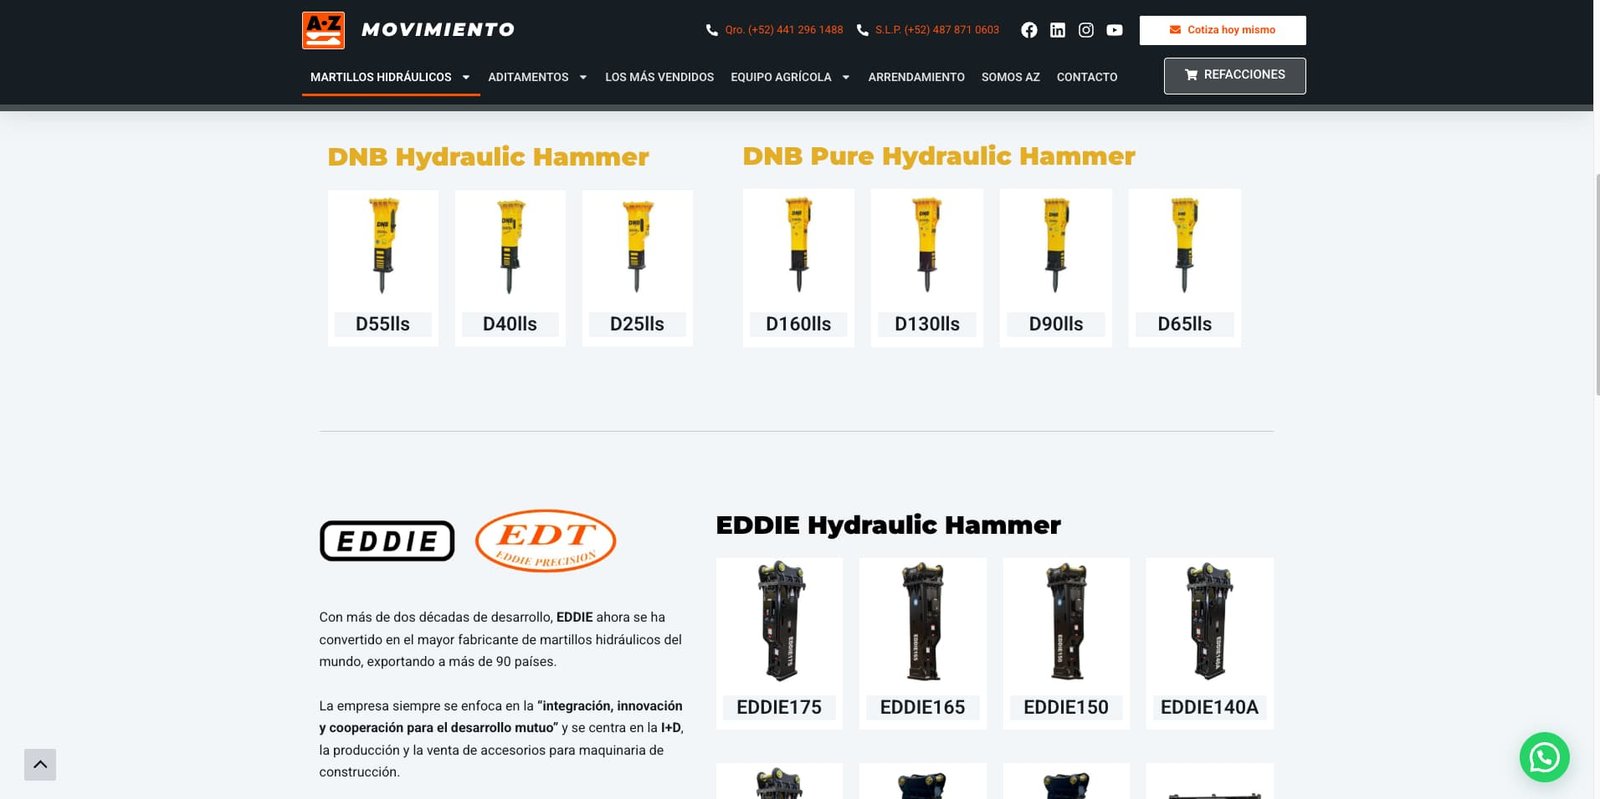1600x799 pixels.
Task: Click phone icon beside S.L.P. number
Action: click(862, 30)
